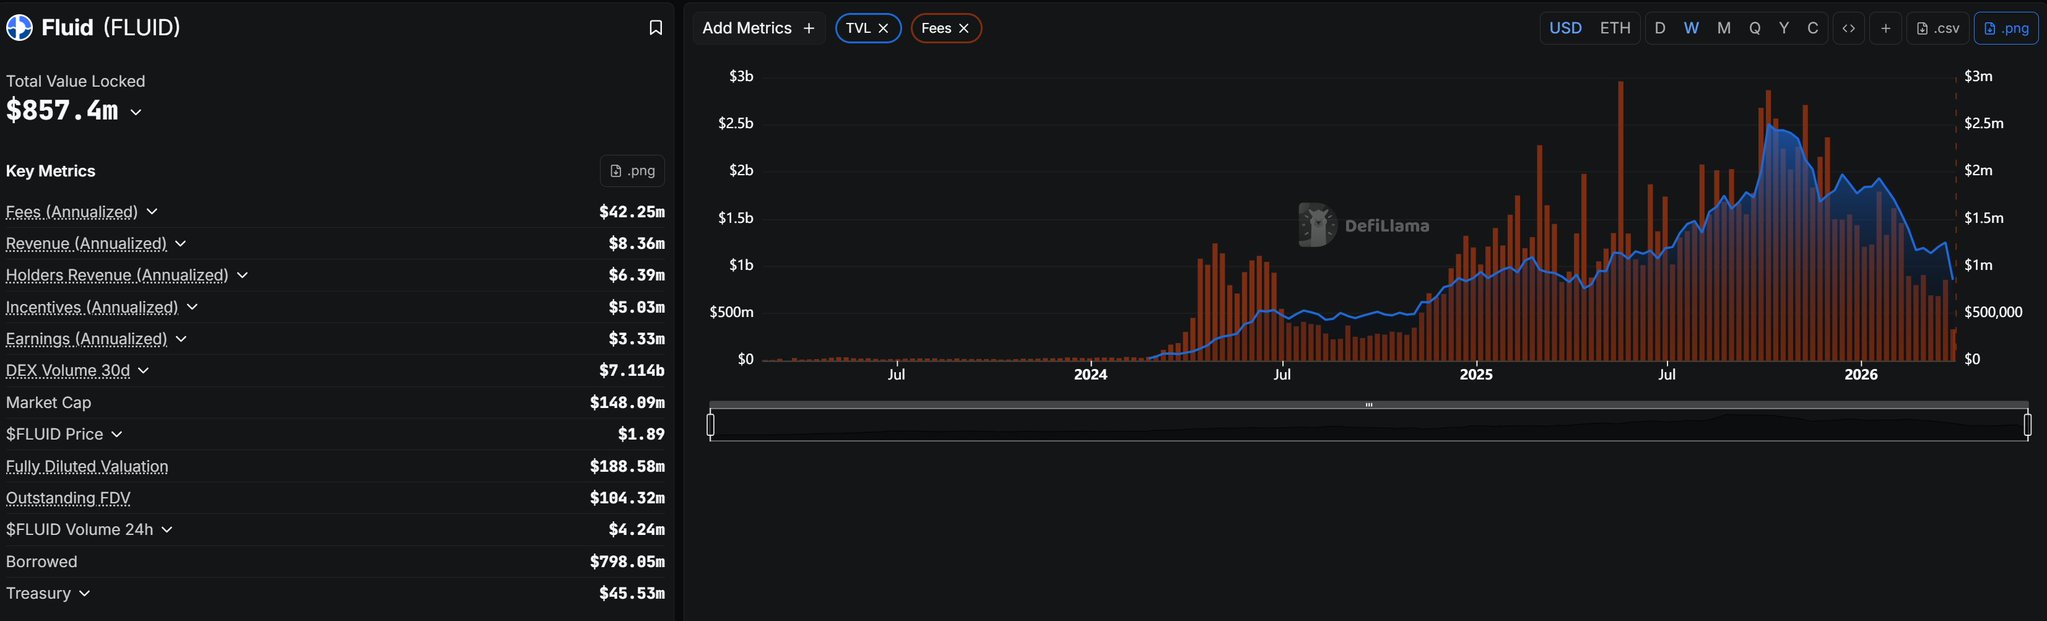Click the left handle of time range slider
This screenshot has height=621, width=2047.
click(x=711, y=425)
